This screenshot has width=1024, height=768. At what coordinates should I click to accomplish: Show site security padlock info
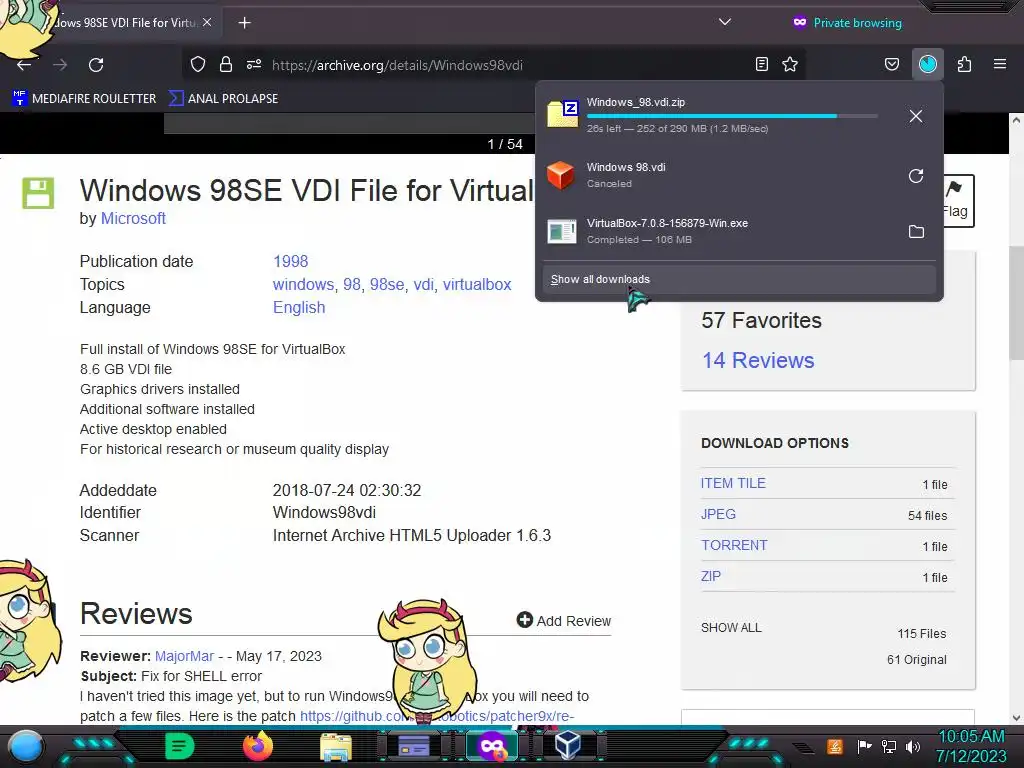click(x=226, y=64)
